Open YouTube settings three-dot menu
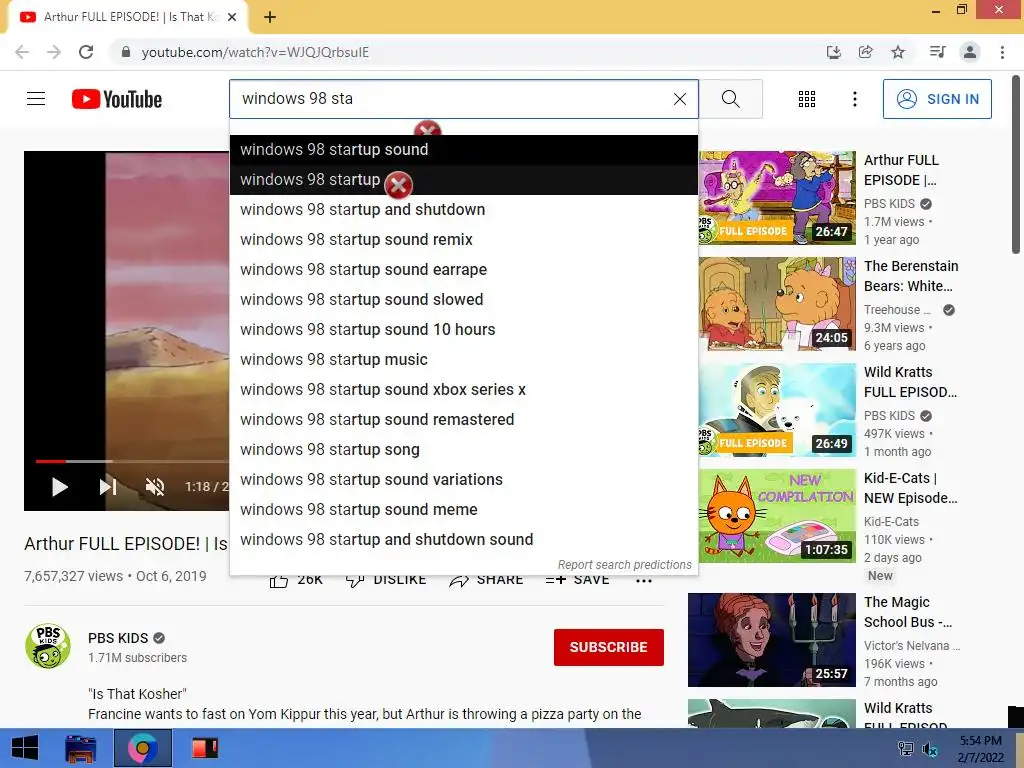Image resolution: width=1024 pixels, height=768 pixels. coord(854,99)
